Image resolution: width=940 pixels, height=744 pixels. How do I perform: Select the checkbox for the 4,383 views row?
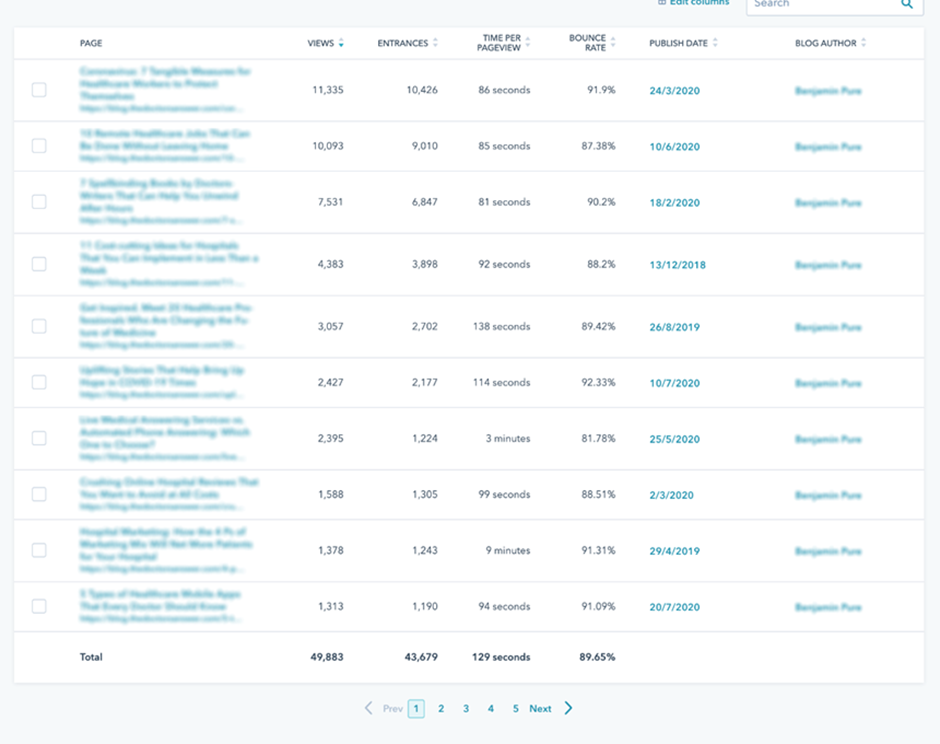[39, 264]
